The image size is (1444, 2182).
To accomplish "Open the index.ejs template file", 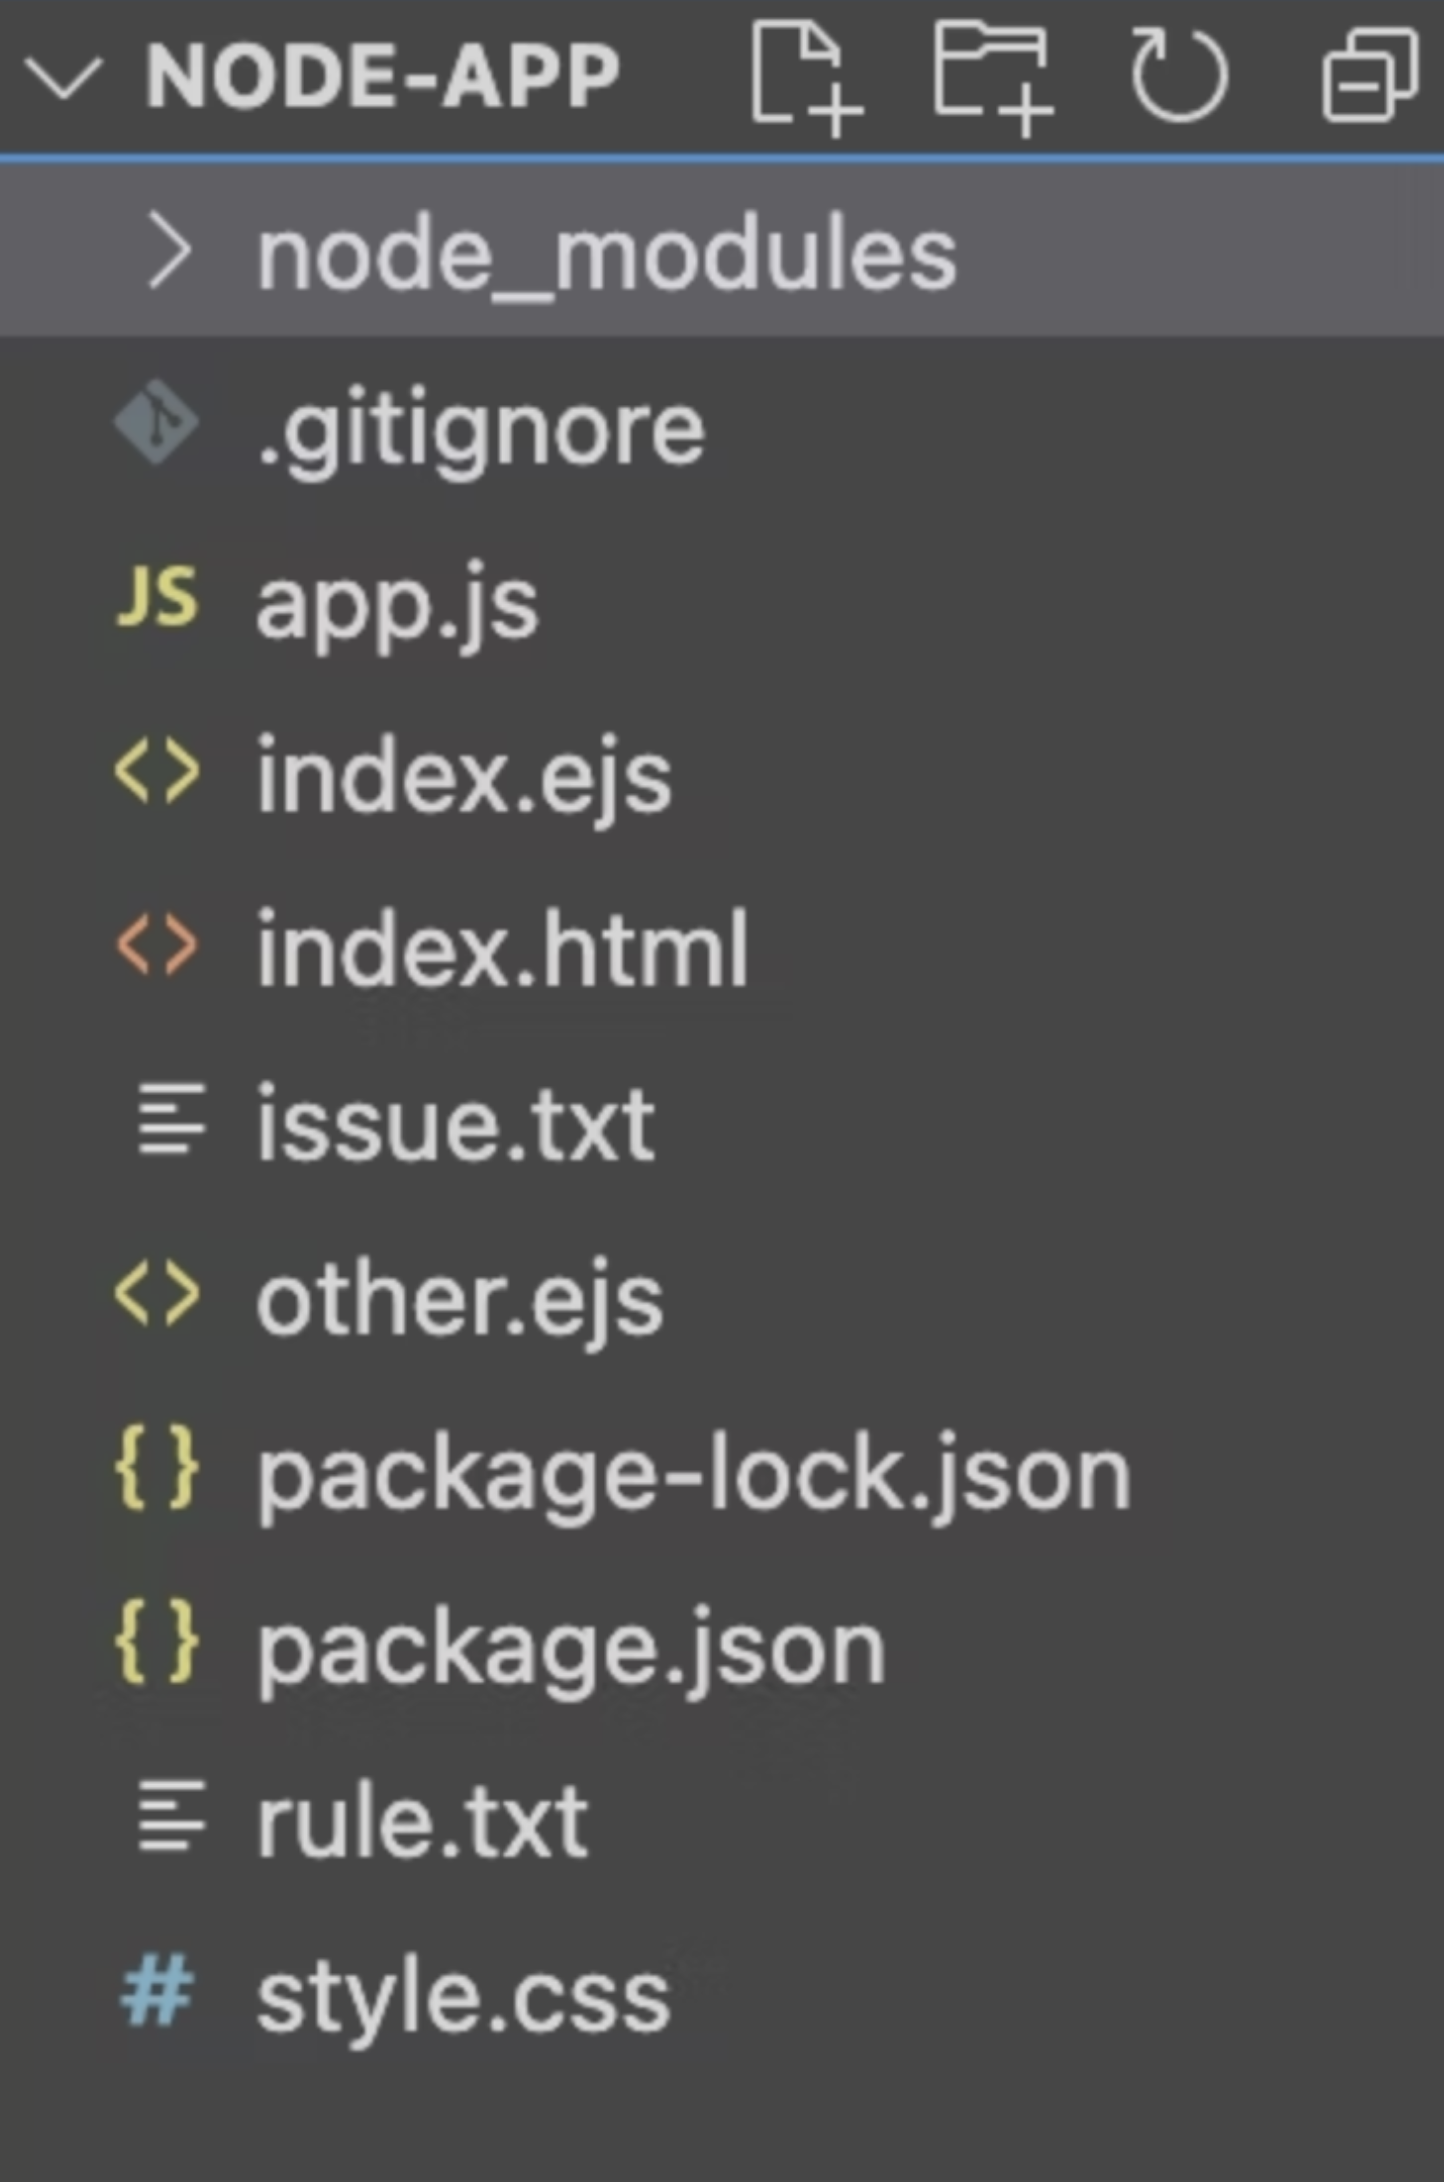I will tap(464, 778).
